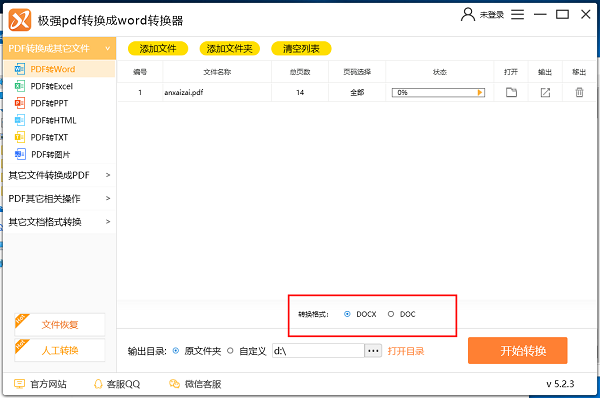Click file name anxaizai.pdf
Image resolution: width=600 pixels, height=398 pixels.
(184, 92)
